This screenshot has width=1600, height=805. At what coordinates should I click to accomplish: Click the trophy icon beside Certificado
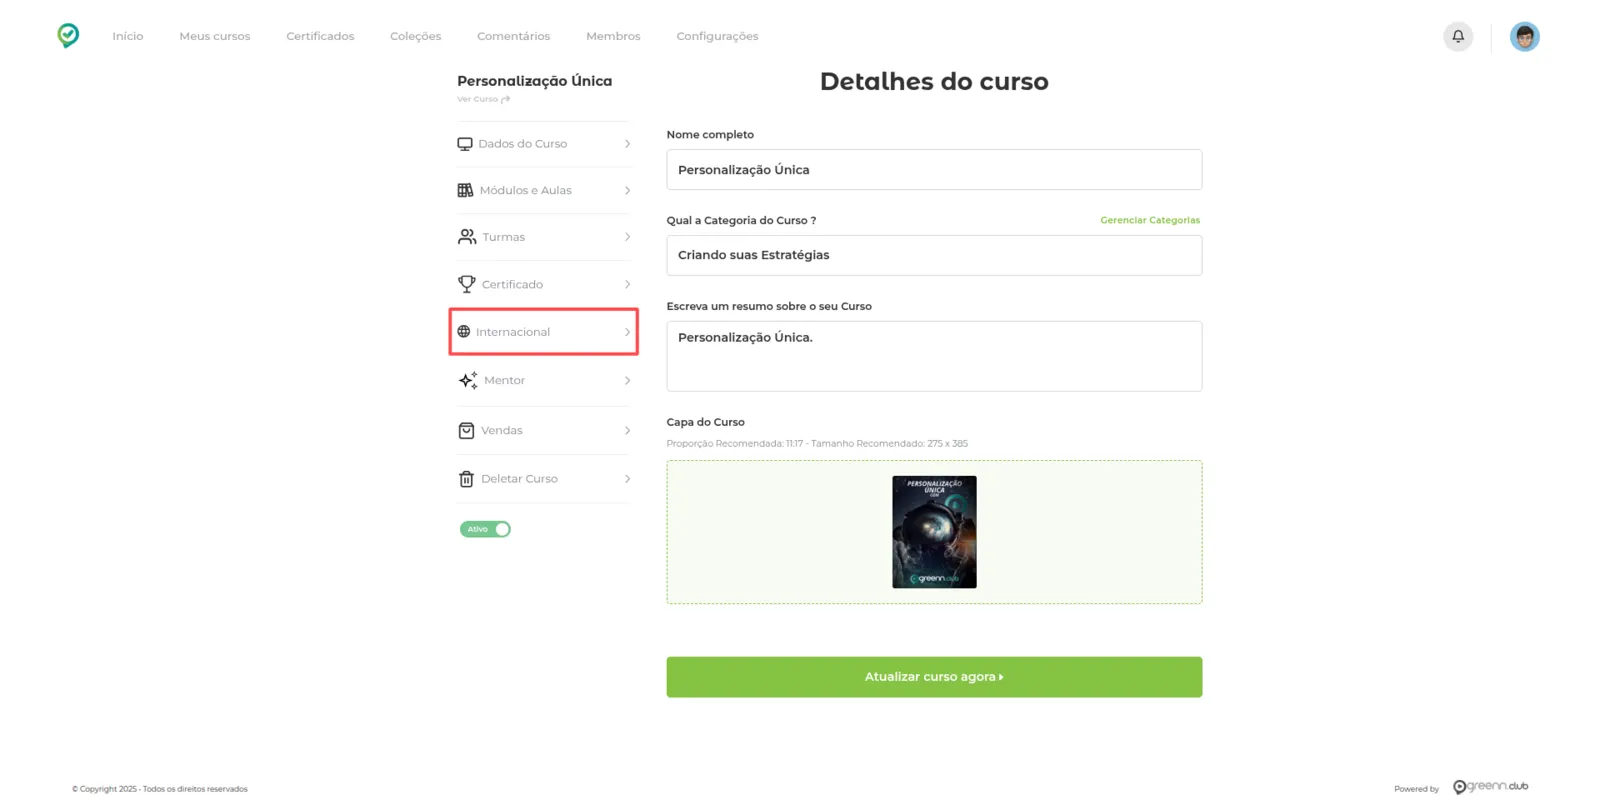tap(466, 284)
